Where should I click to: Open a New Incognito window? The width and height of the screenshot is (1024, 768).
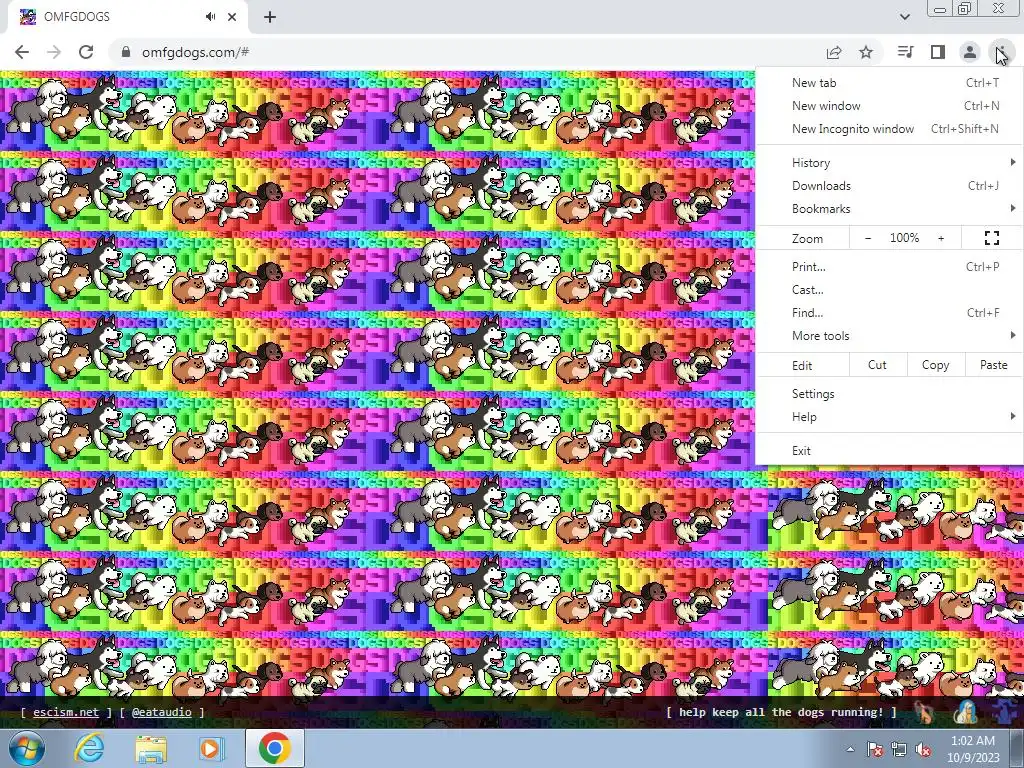click(889, 129)
